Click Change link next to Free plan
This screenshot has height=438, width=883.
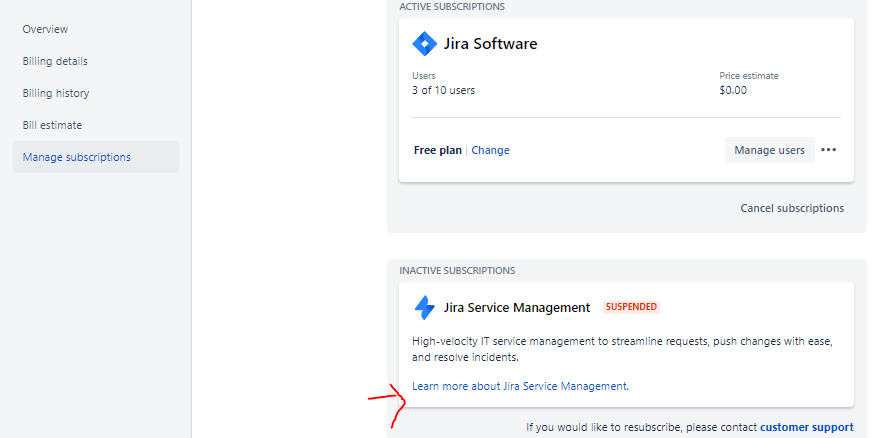490,150
